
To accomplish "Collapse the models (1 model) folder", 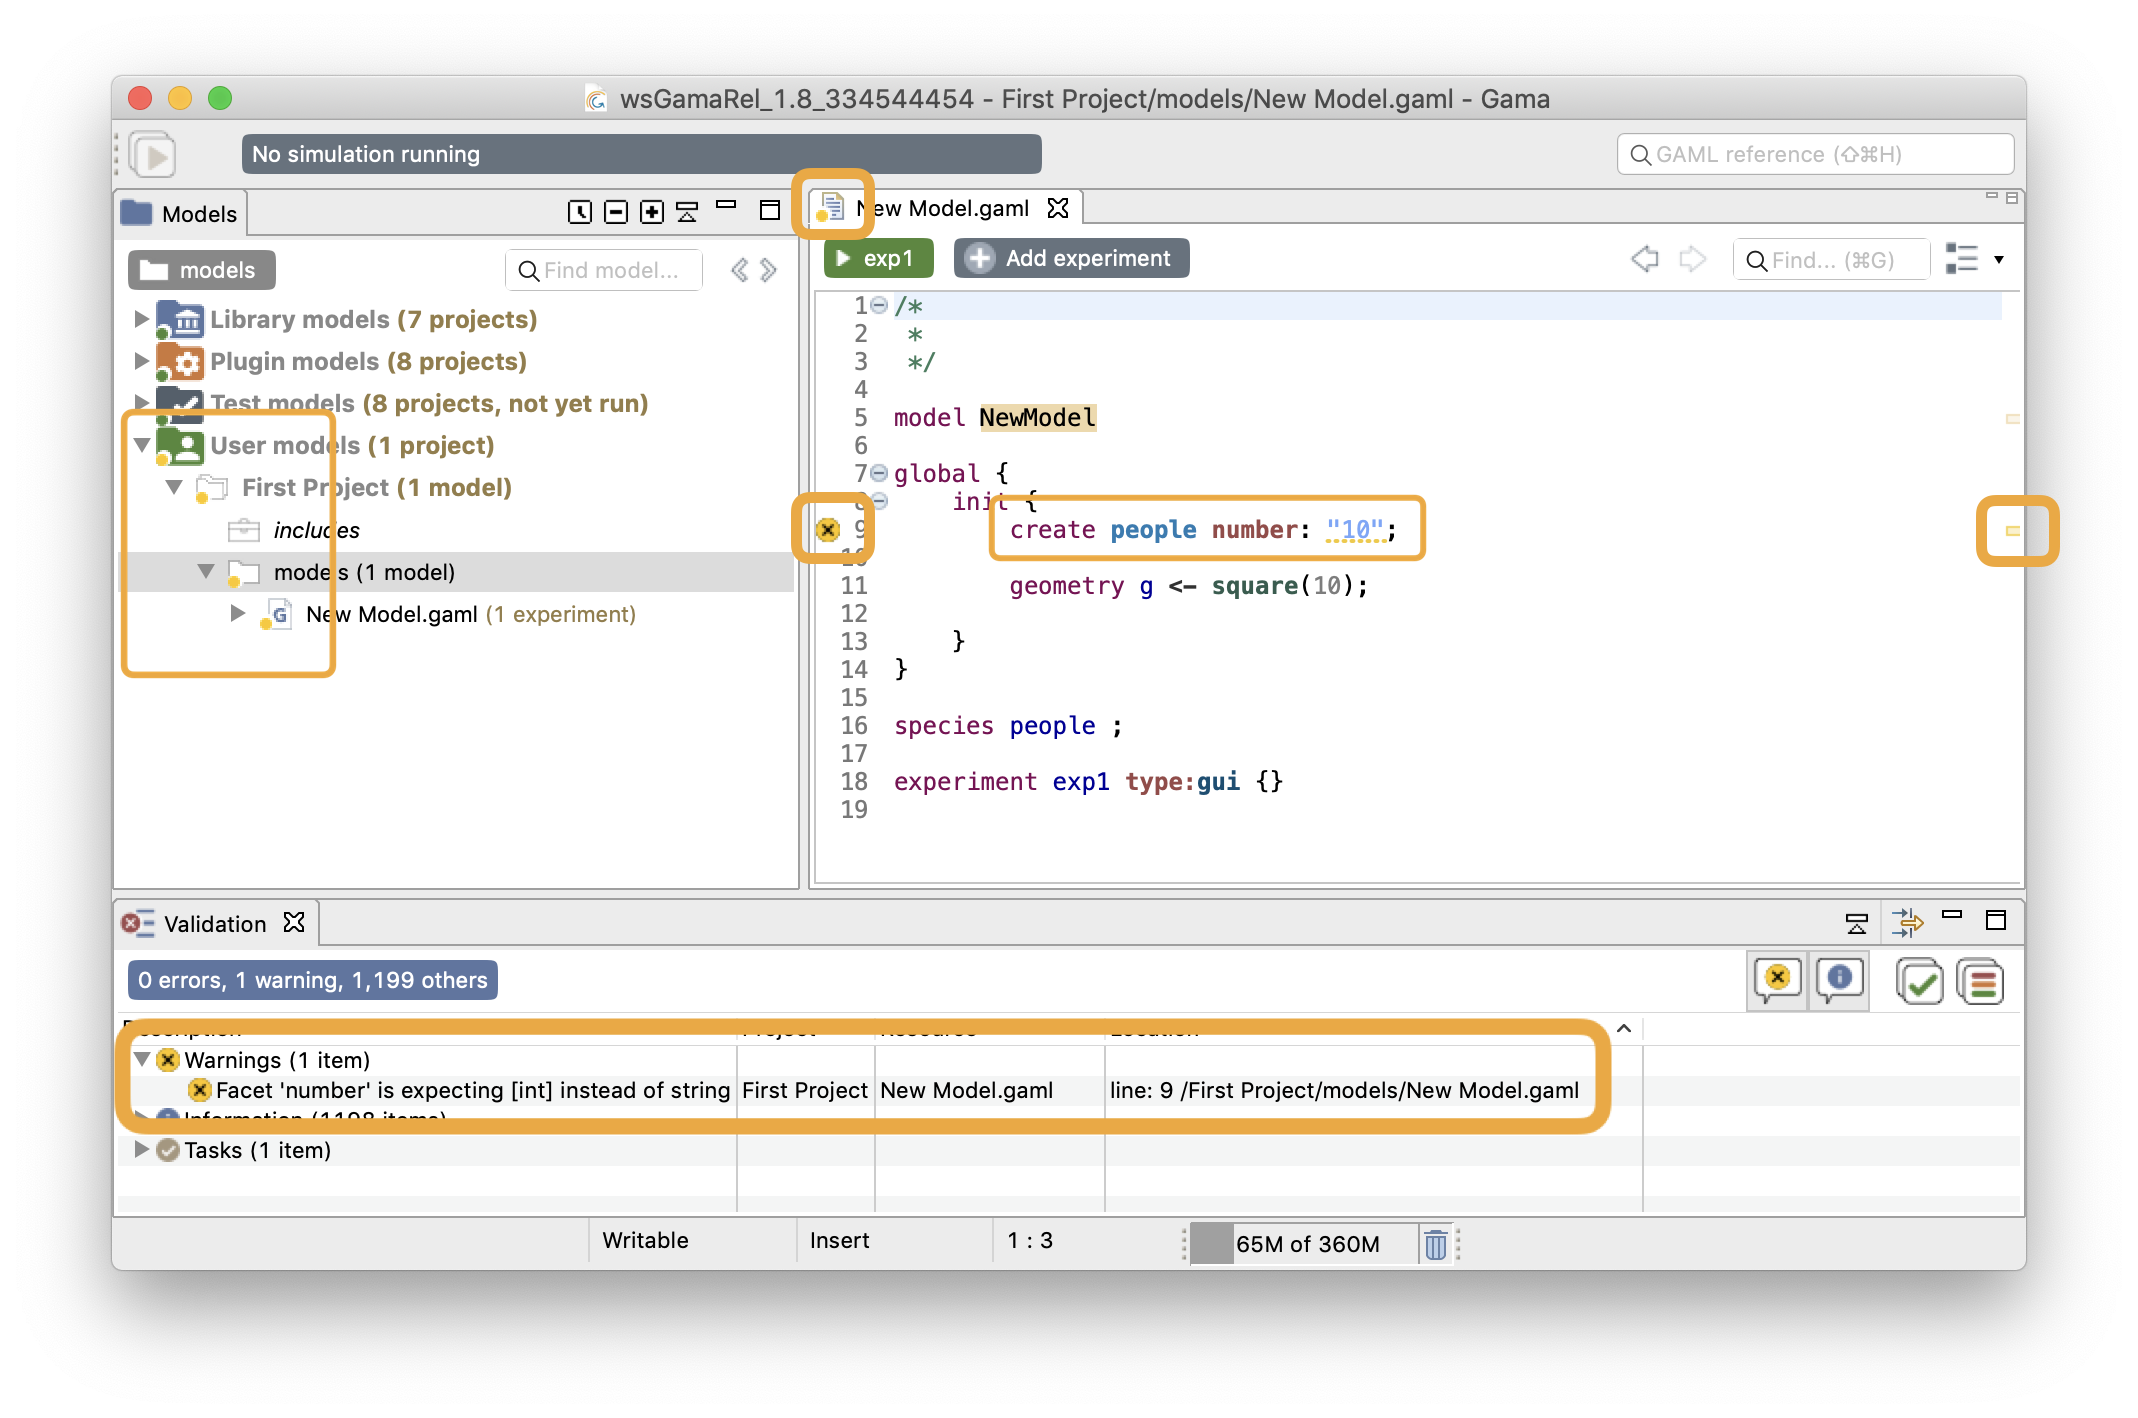I will 206,571.
